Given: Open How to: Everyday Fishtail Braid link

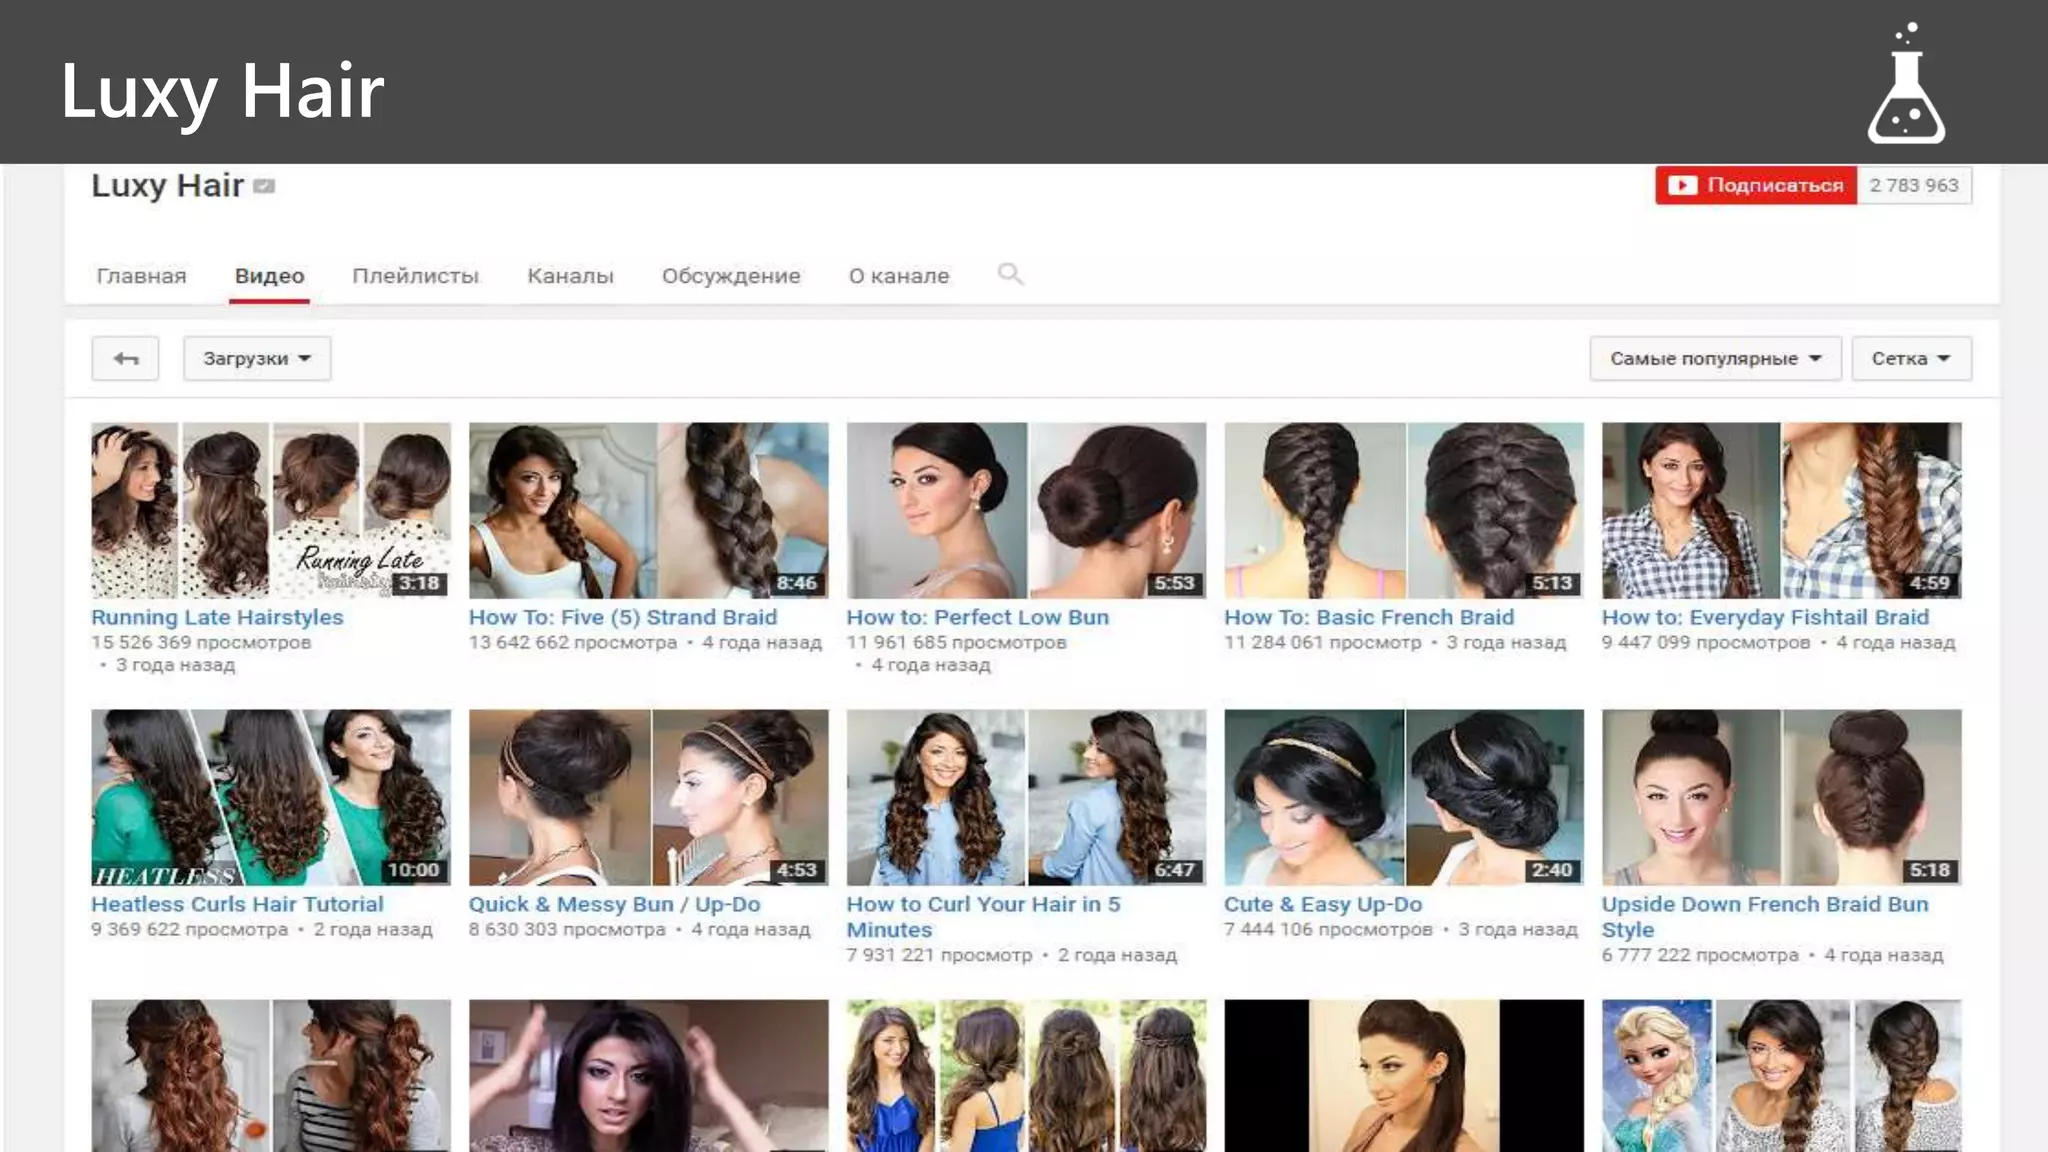Looking at the screenshot, I should [x=1765, y=617].
